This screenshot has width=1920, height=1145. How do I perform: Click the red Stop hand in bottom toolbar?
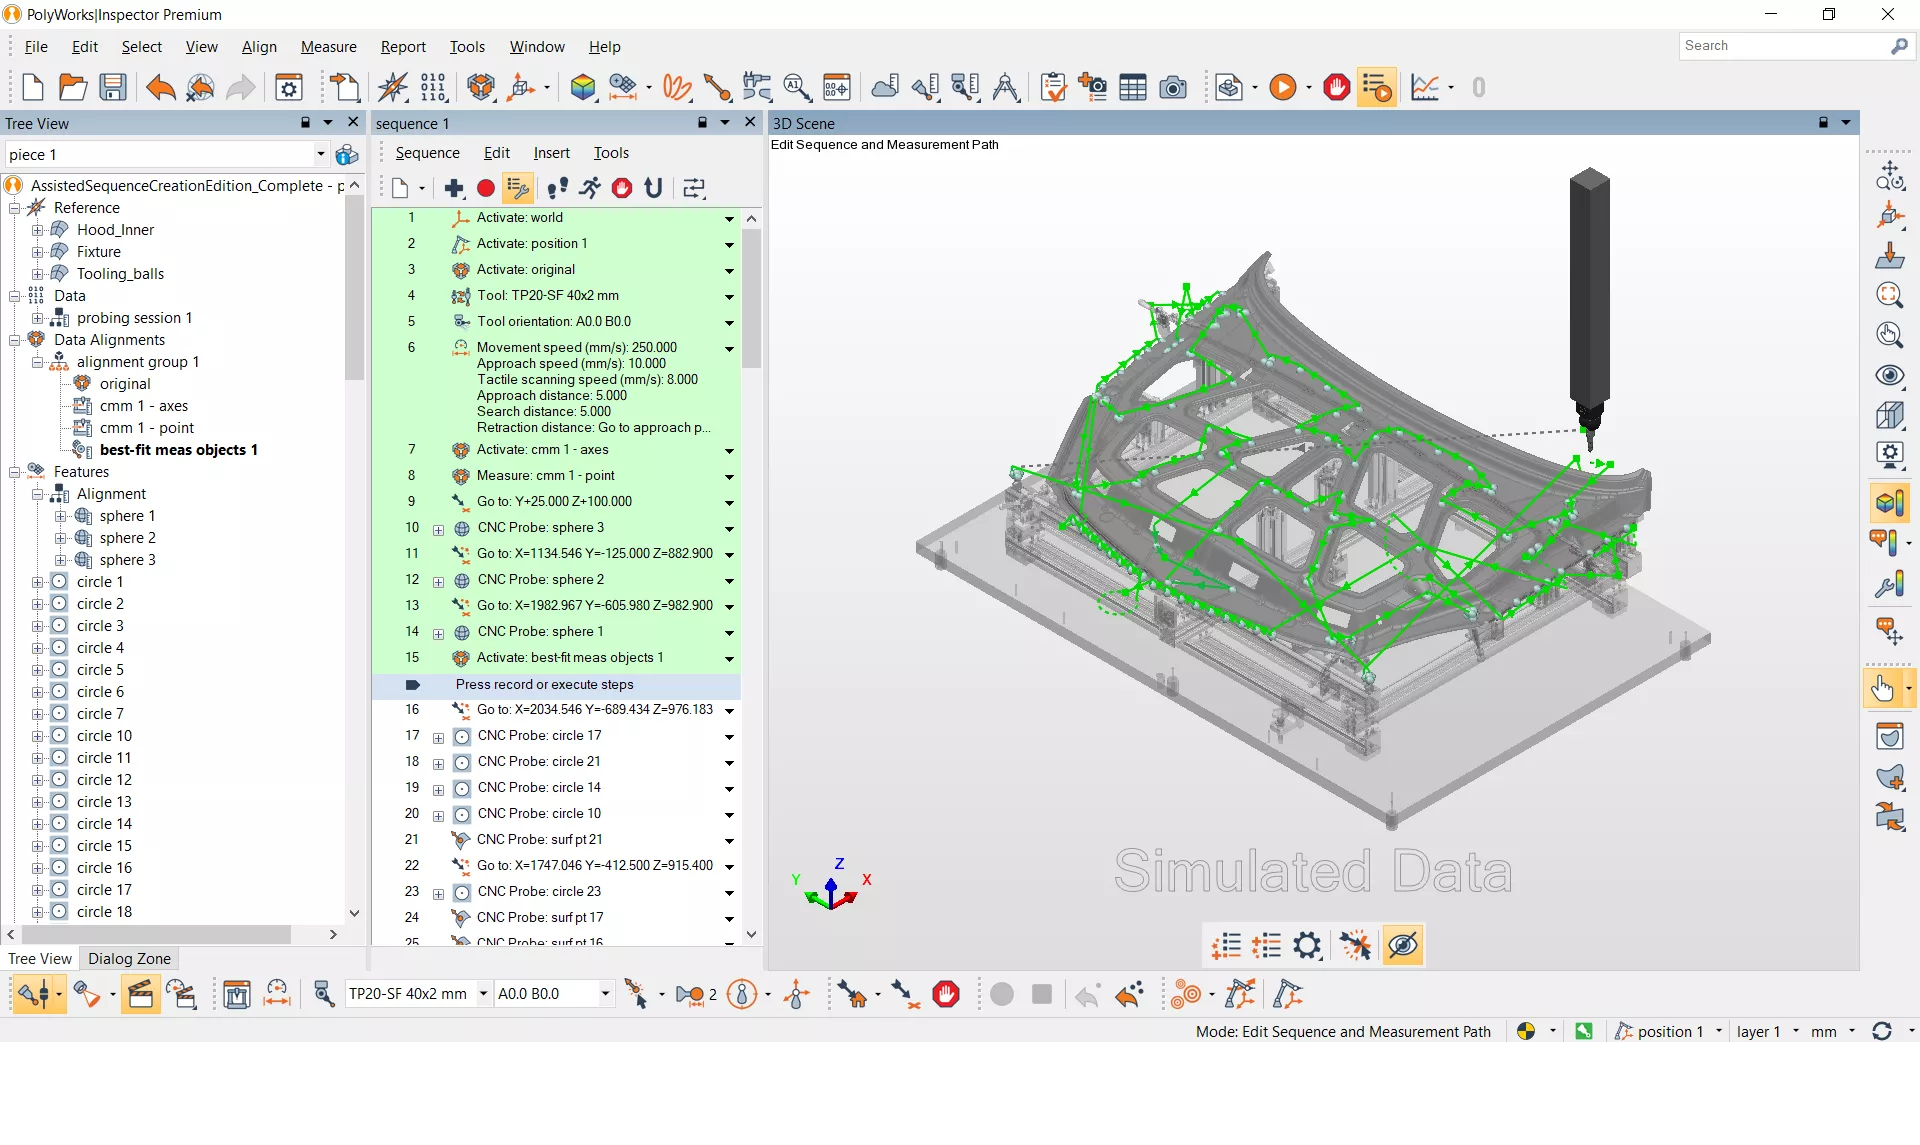946,994
